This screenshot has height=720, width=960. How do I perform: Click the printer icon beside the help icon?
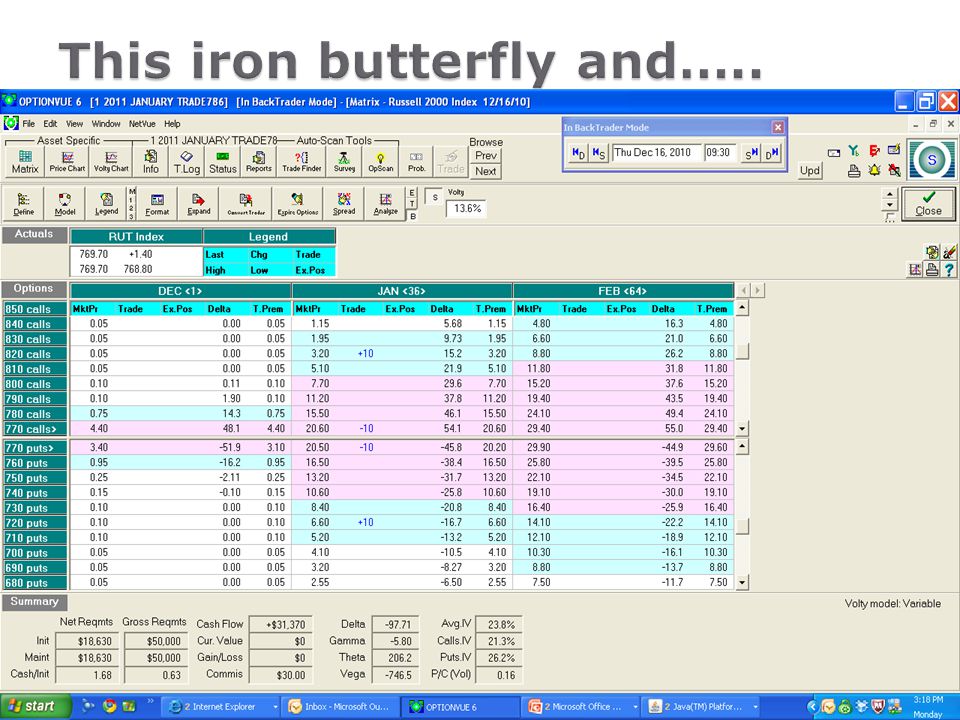pyautogui.click(x=932, y=269)
